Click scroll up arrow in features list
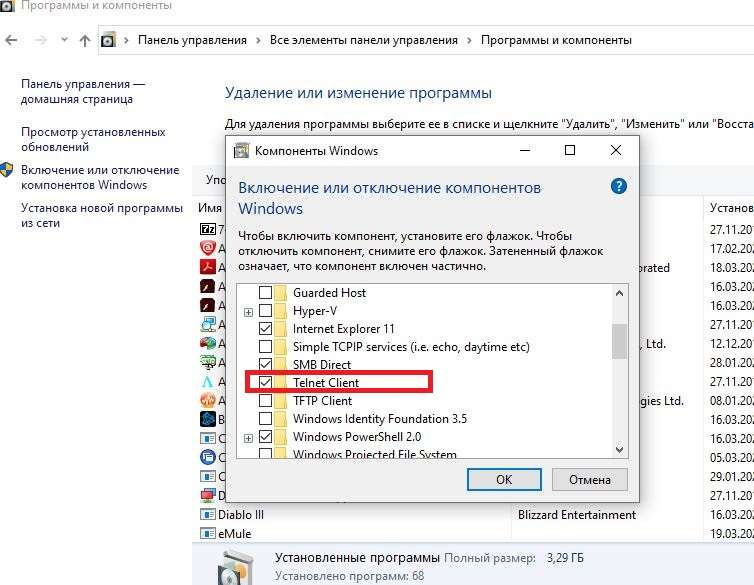Image resolution: width=754 pixels, height=585 pixels. pyautogui.click(x=619, y=293)
